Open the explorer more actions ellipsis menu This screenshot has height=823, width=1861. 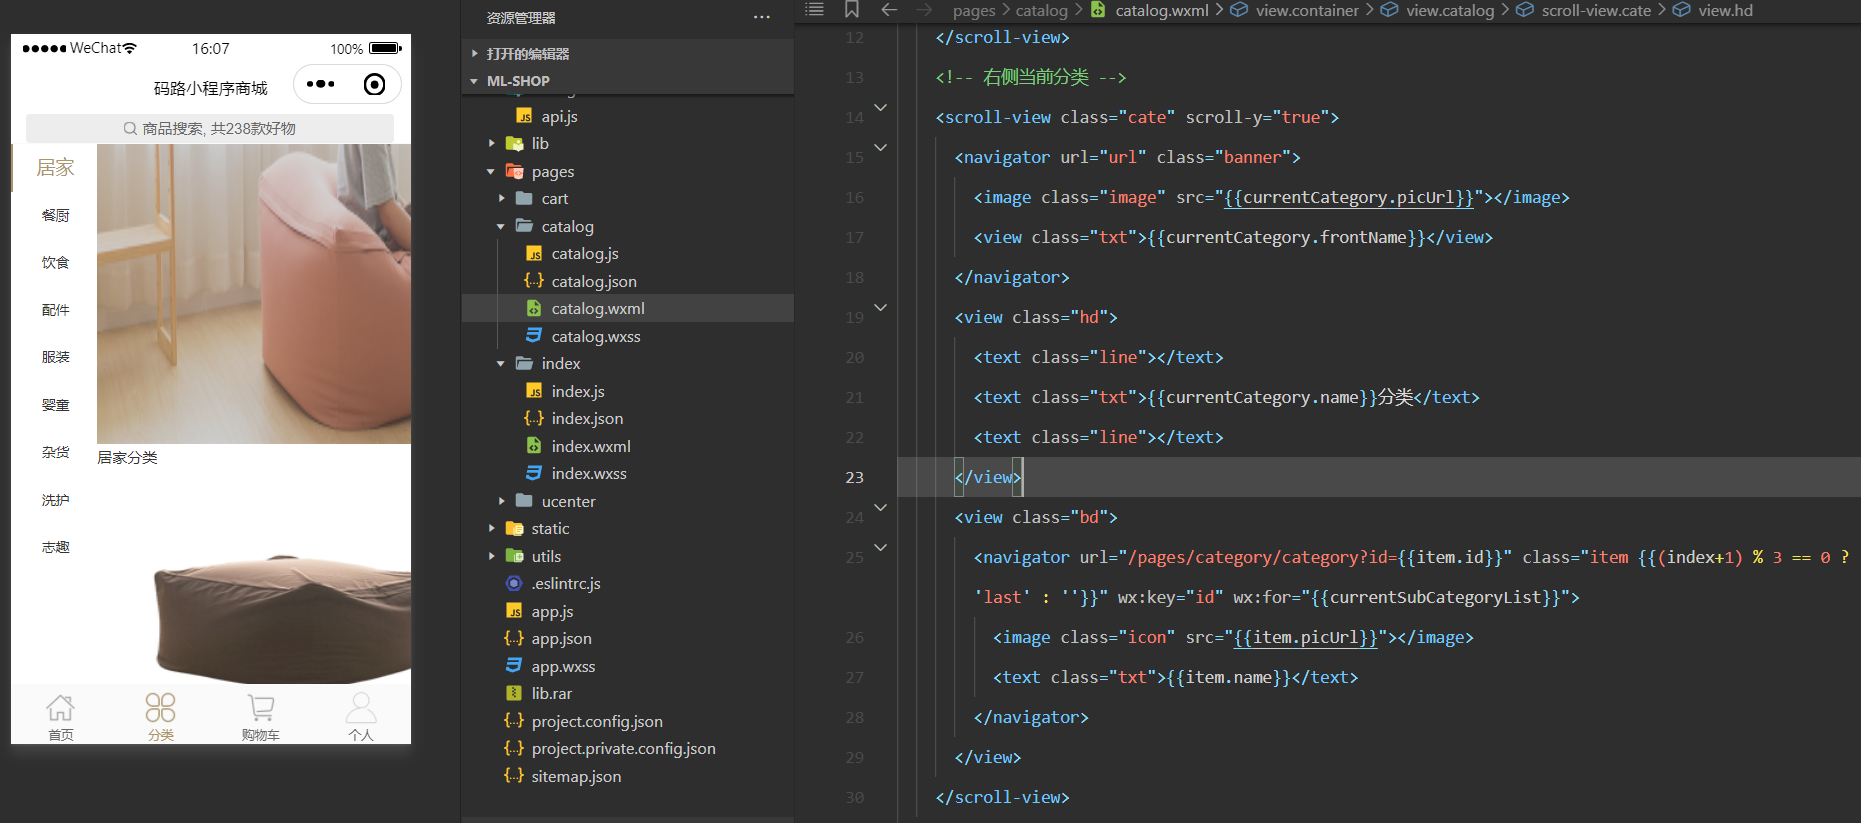(x=762, y=17)
